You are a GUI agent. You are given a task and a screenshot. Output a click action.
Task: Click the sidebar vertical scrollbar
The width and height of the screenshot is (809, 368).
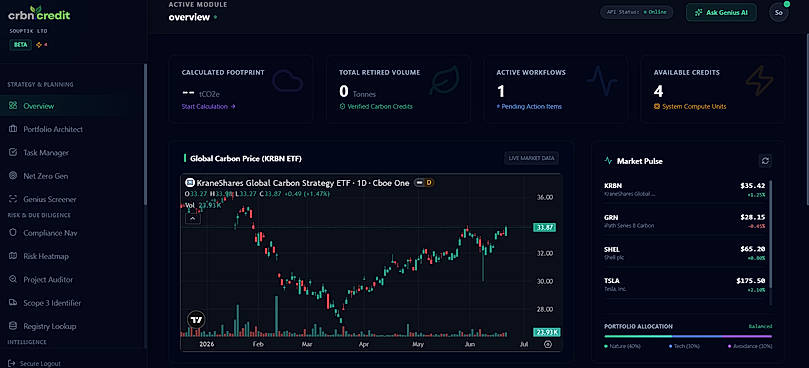(x=145, y=134)
